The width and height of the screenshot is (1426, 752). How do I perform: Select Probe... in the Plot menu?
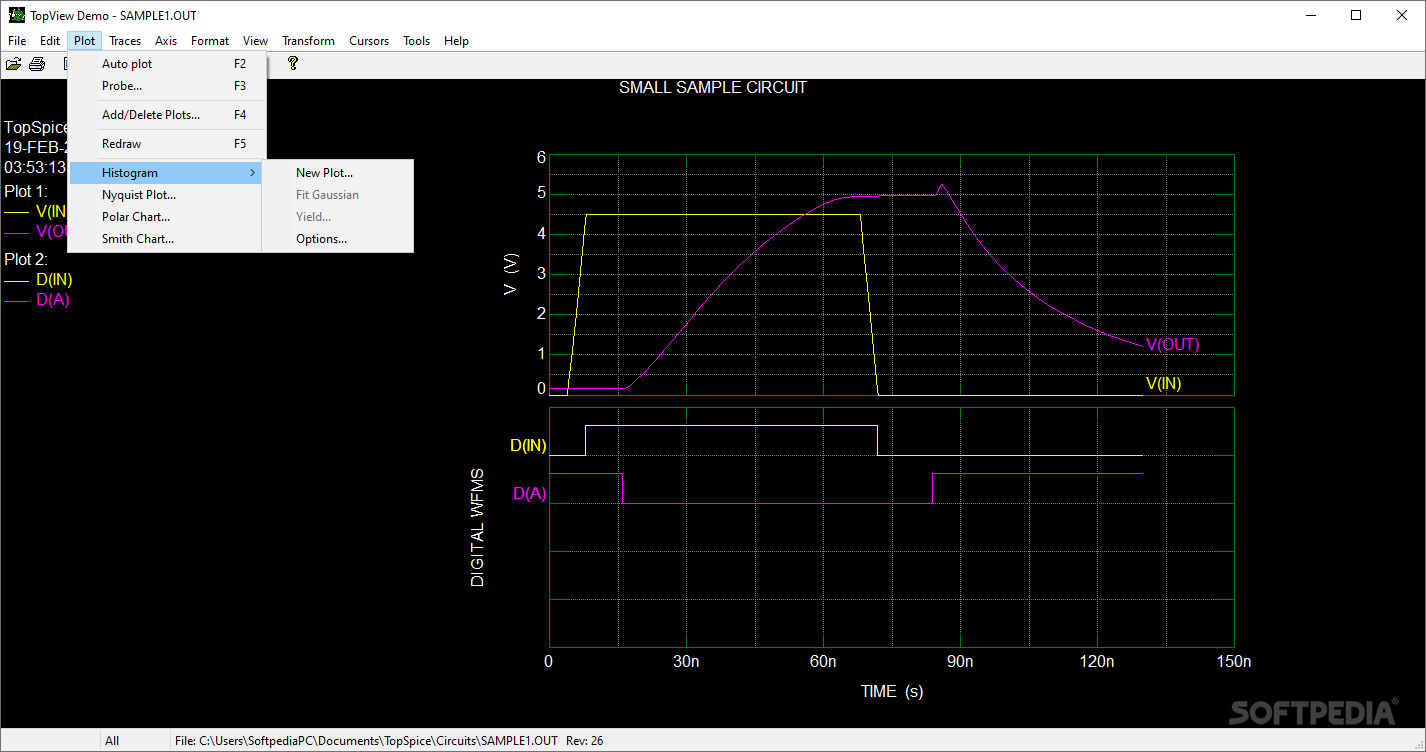(167, 86)
